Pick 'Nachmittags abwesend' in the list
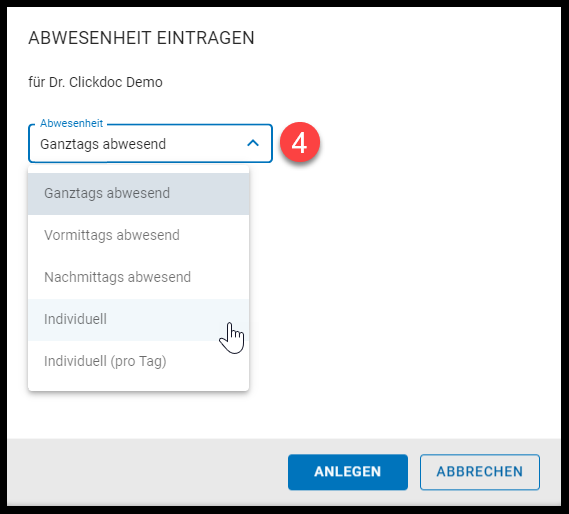Screen dimensions: 569x514 click(x=138, y=277)
